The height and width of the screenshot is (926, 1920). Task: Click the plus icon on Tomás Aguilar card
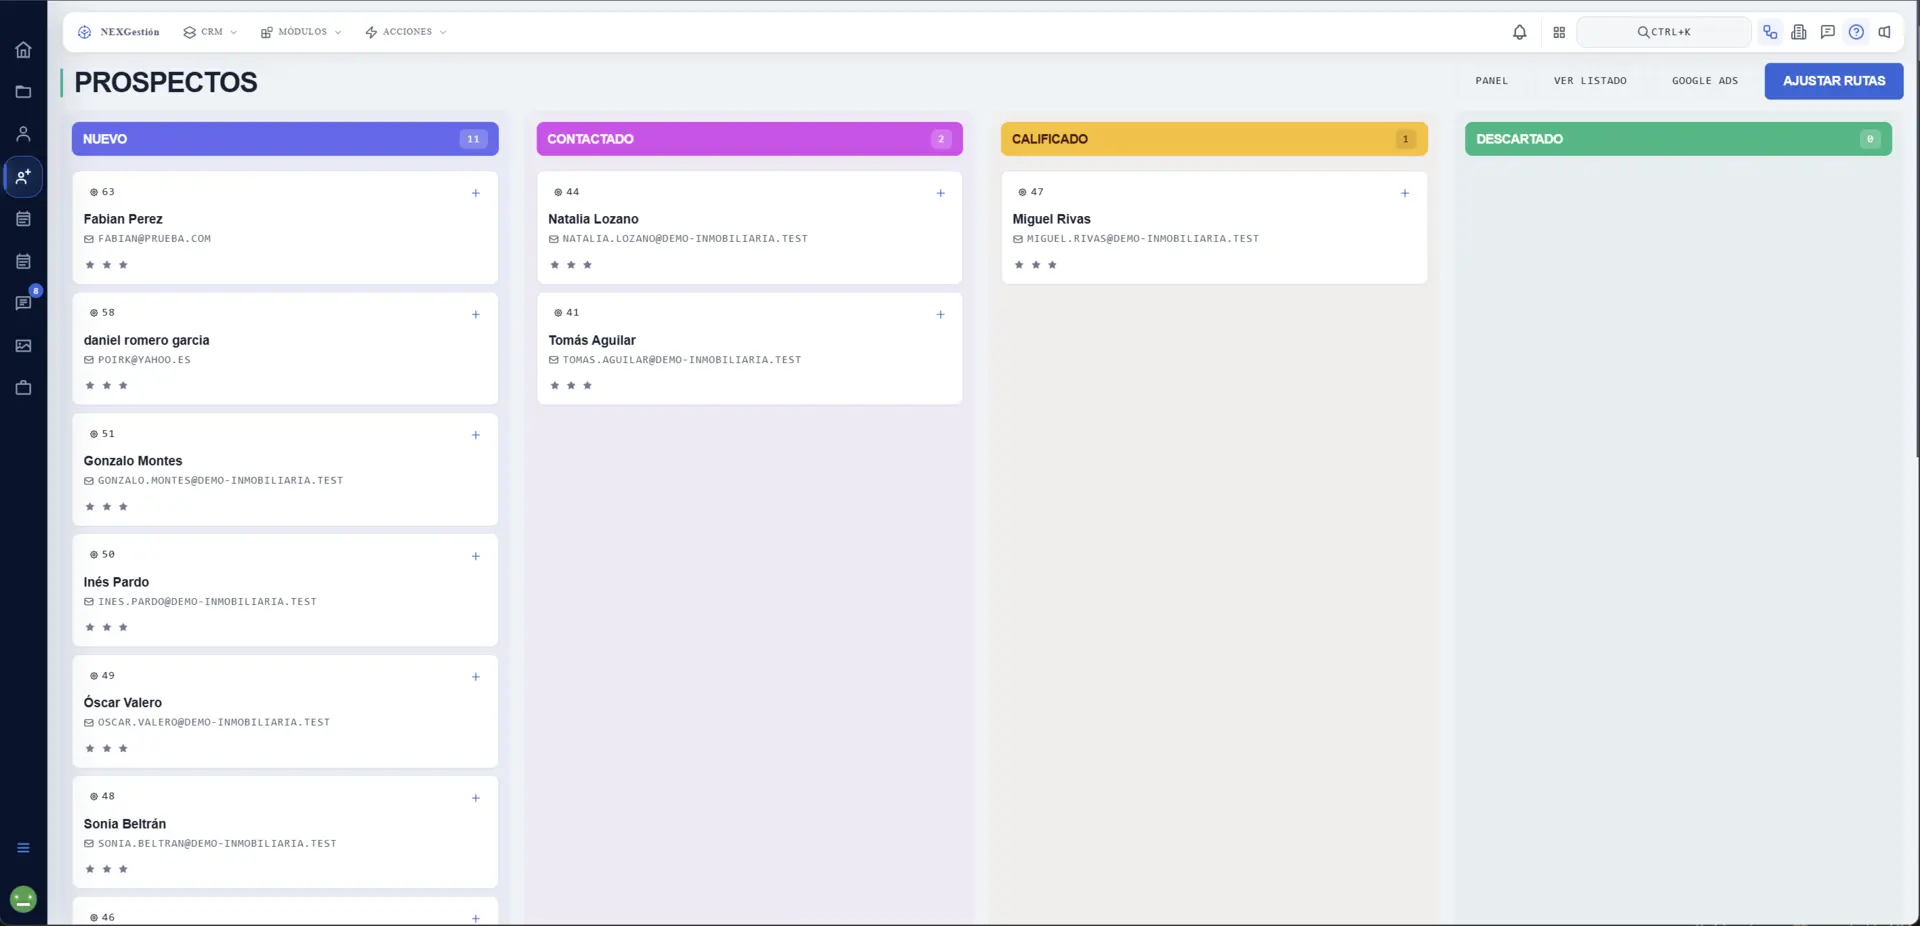[x=940, y=314]
